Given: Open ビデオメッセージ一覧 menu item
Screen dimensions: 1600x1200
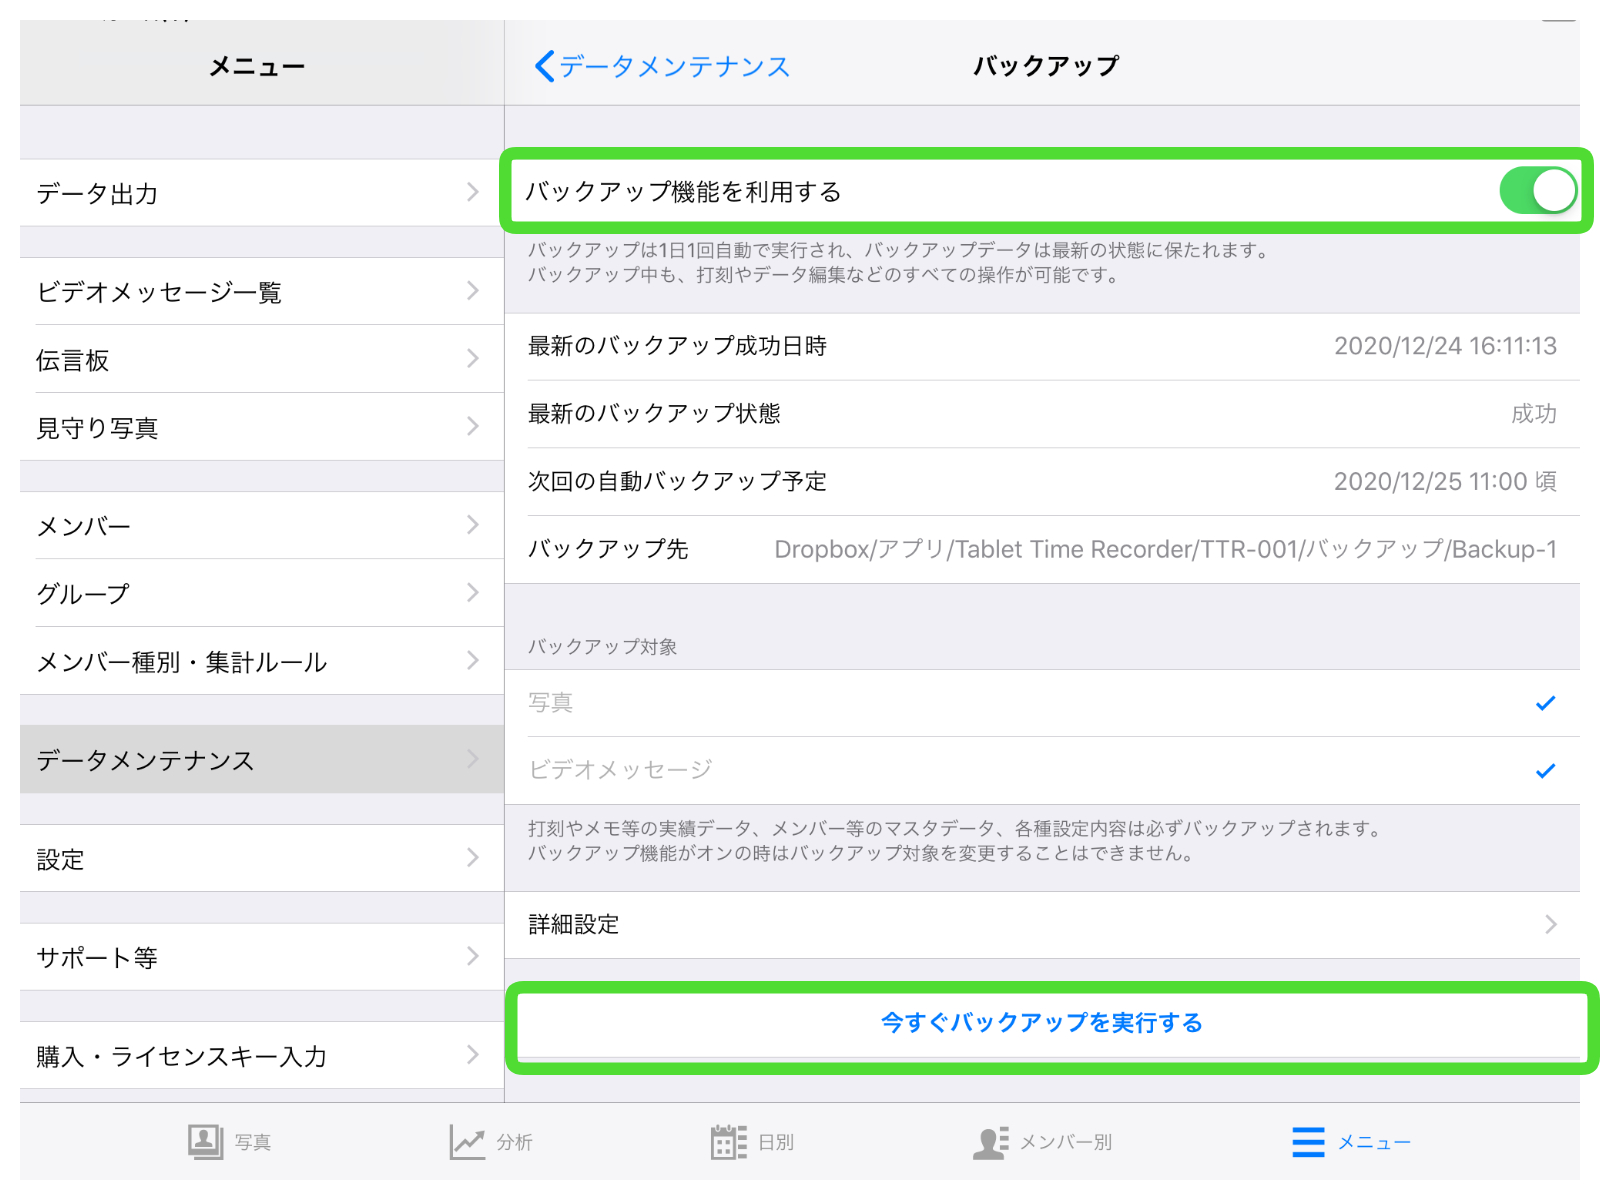Looking at the screenshot, I should 262,291.
